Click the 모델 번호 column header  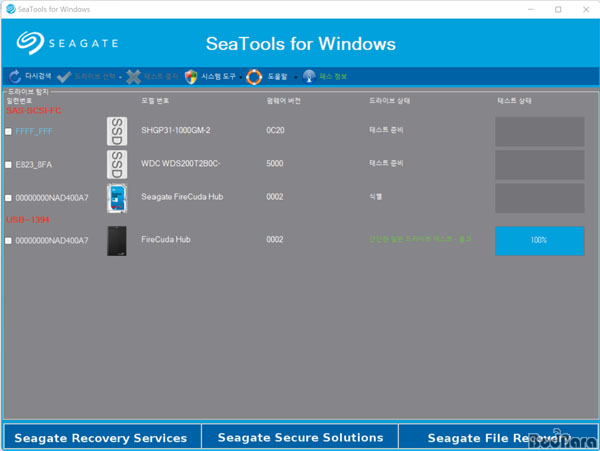[155, 101]
